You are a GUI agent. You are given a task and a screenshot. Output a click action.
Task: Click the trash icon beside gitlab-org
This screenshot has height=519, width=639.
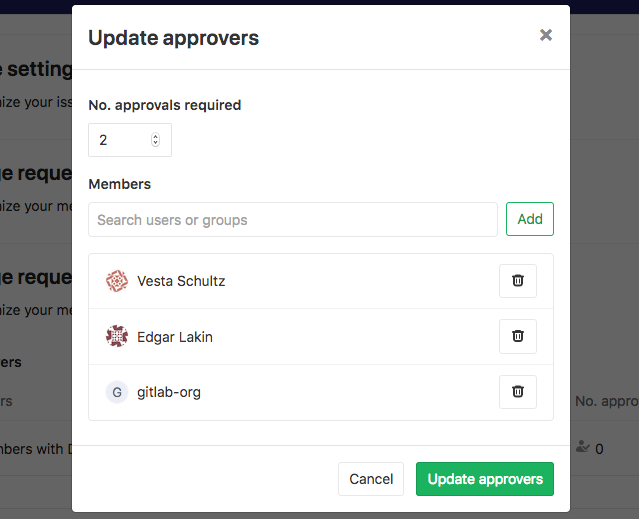click(x=518, y=392)
